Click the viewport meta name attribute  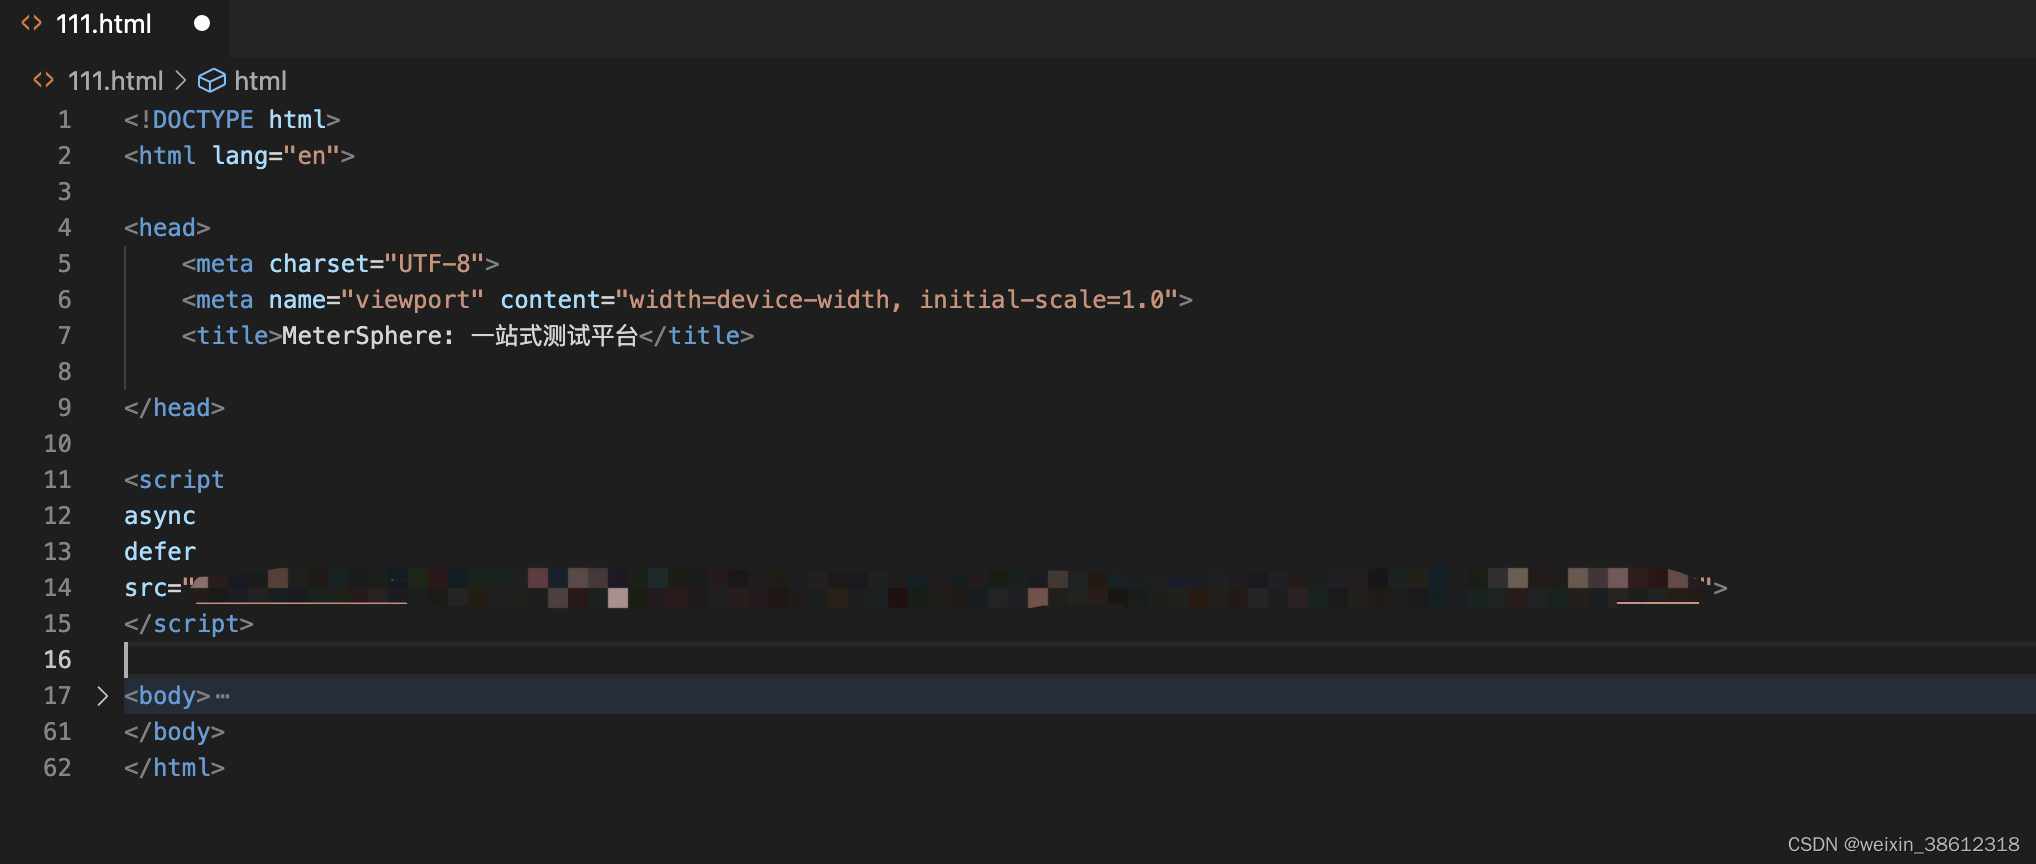coord(376,300)
